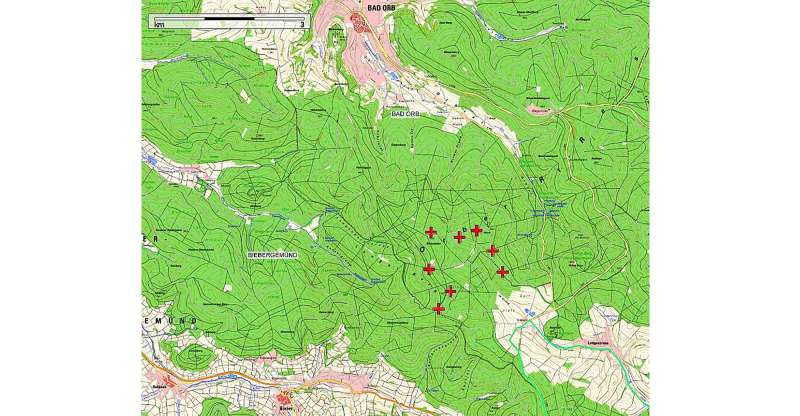The width and height of the screenshot is (800, 416).
Task: Click the southernmost red cross marker
Action: pos(439,309)
